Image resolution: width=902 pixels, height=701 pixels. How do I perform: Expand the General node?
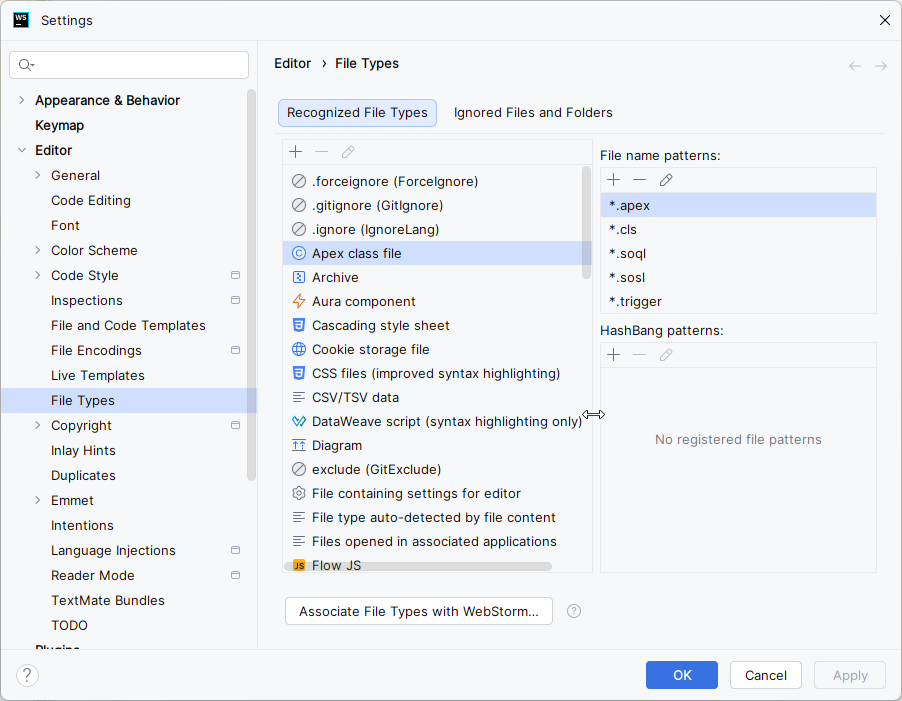[37, 175]
